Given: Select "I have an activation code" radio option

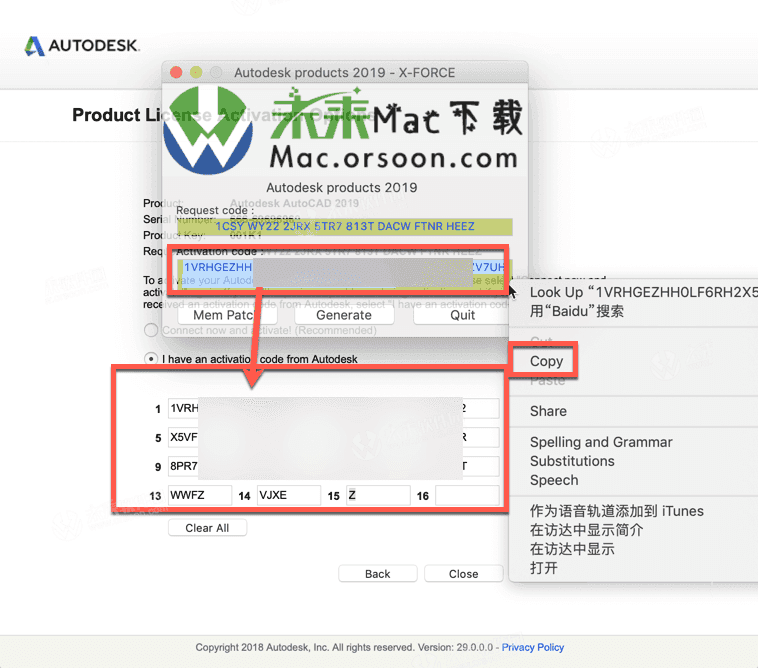Looking at the screenshot, I should [x=151, y=358].
